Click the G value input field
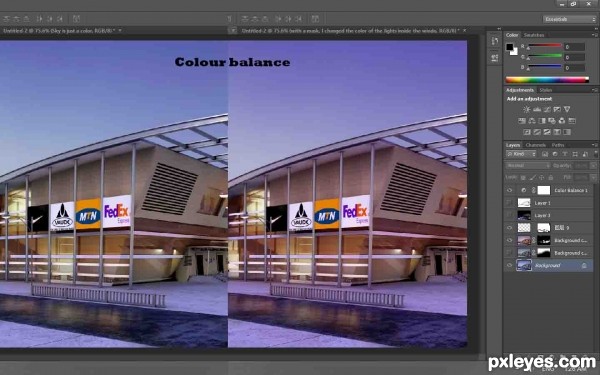Viewport: 600px width, 375px height. pyautogui.click(x=574, y=57)
